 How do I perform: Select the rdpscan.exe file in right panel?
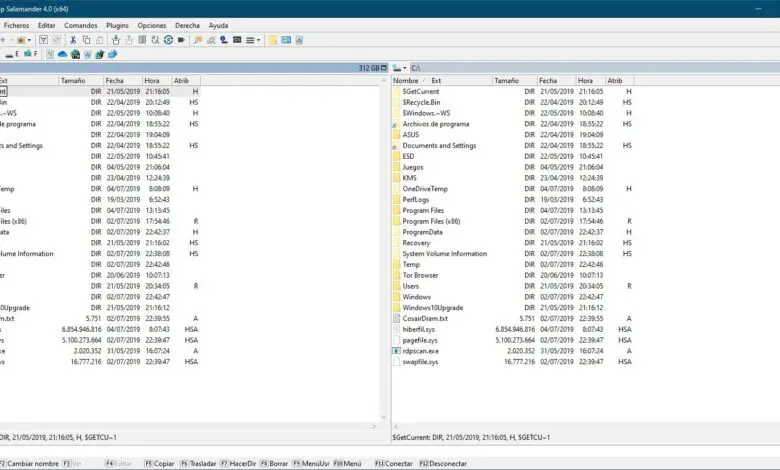point(420,351)
